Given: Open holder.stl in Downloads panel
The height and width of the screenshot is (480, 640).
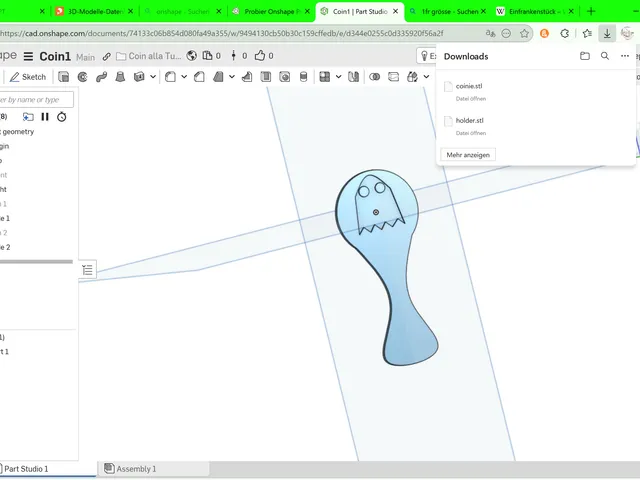Looking at the screenshot, I should [469, 120].
